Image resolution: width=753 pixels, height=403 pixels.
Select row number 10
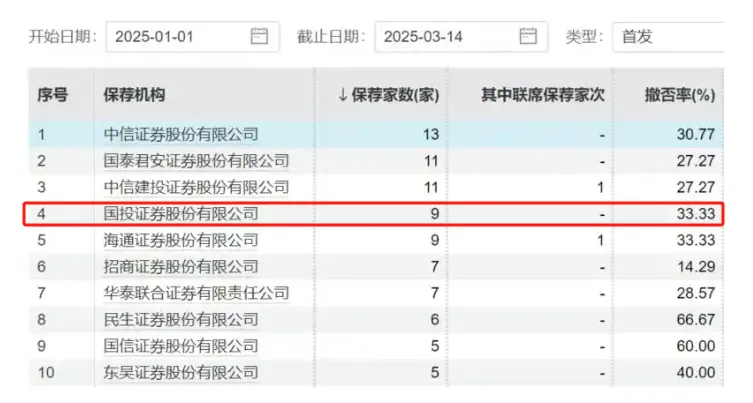tap(46, 372)
